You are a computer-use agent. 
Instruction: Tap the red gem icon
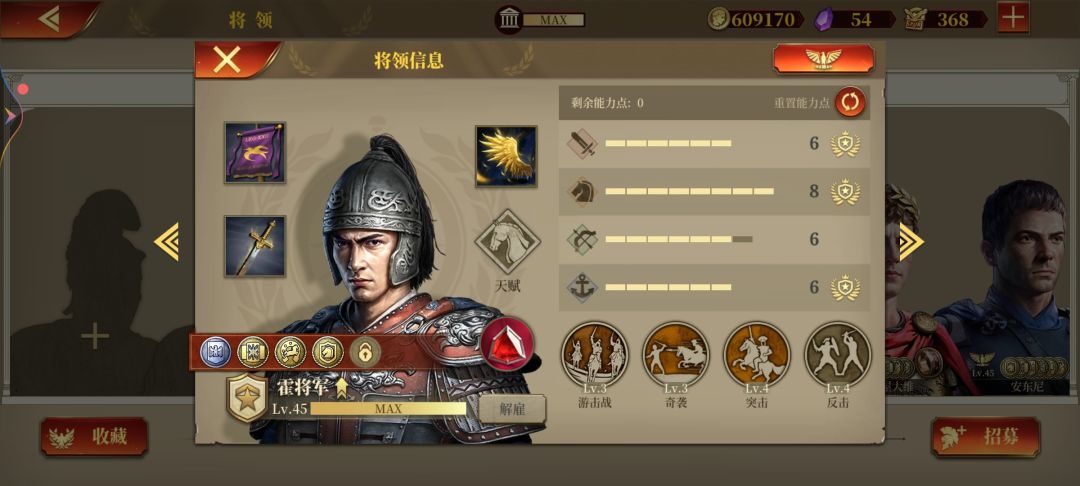coord(508,344)
